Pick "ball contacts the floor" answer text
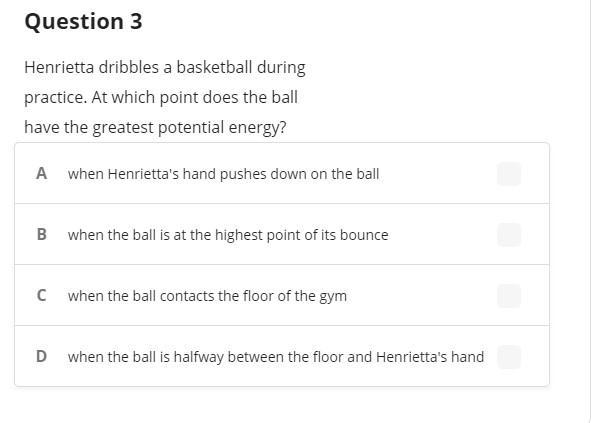 tap(207, 296)
